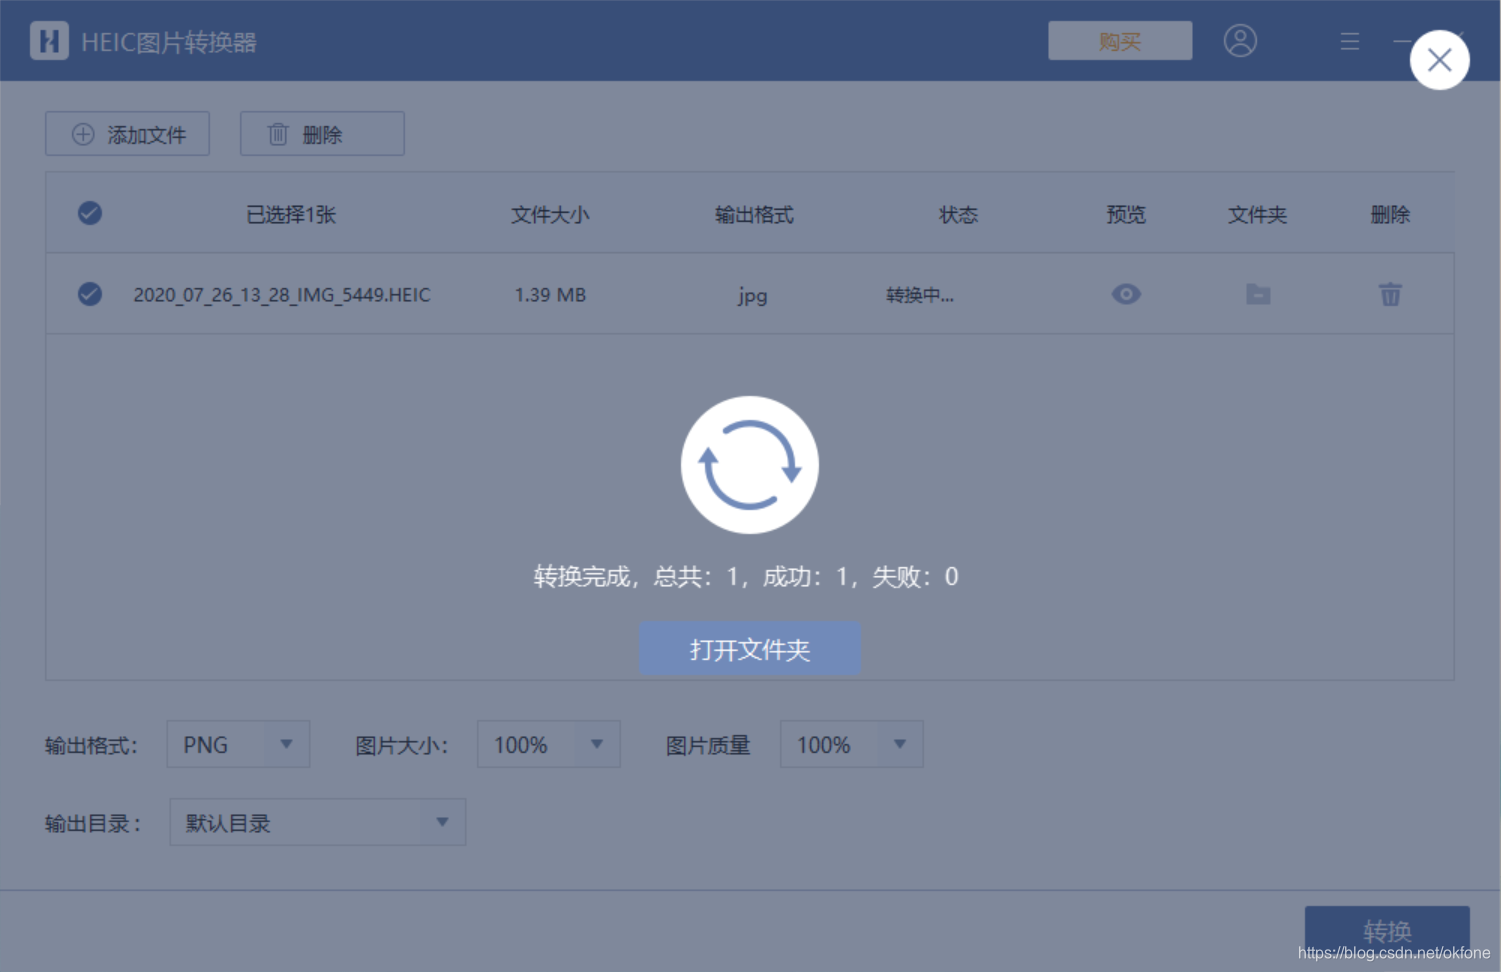
Task: Click the 1.39 MB file size cell
Action: point(550,295)
